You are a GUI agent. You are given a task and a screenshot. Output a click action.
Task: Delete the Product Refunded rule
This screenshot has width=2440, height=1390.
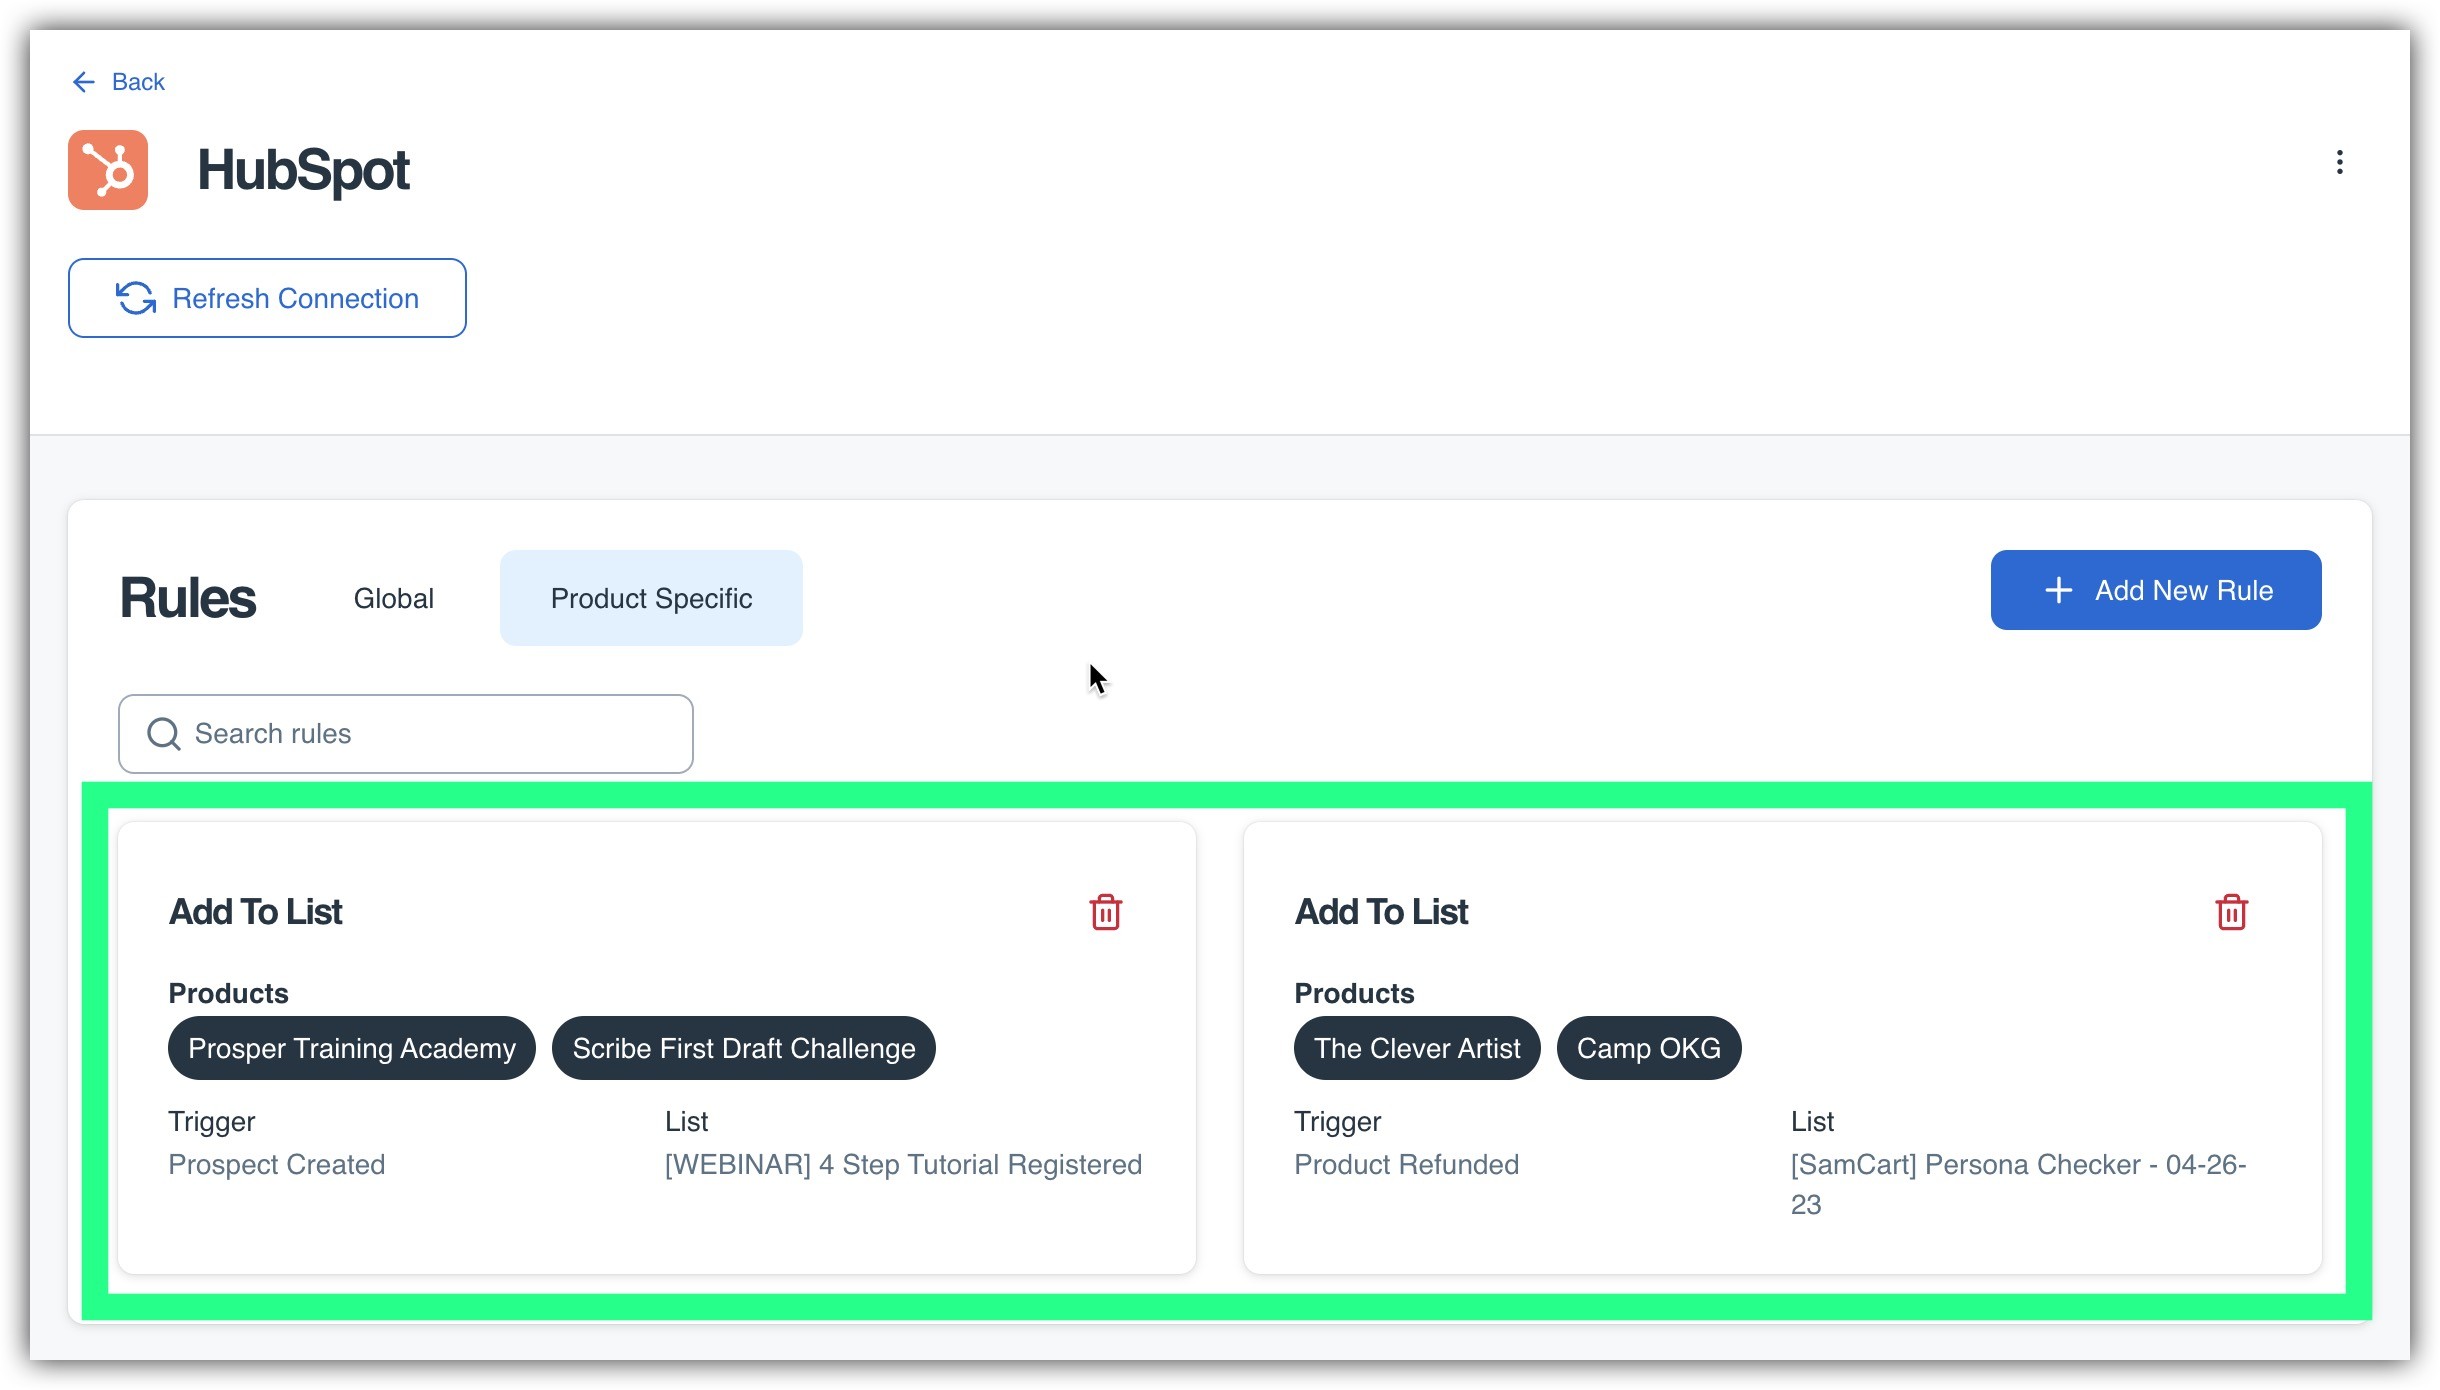(x=2231, y=912)
